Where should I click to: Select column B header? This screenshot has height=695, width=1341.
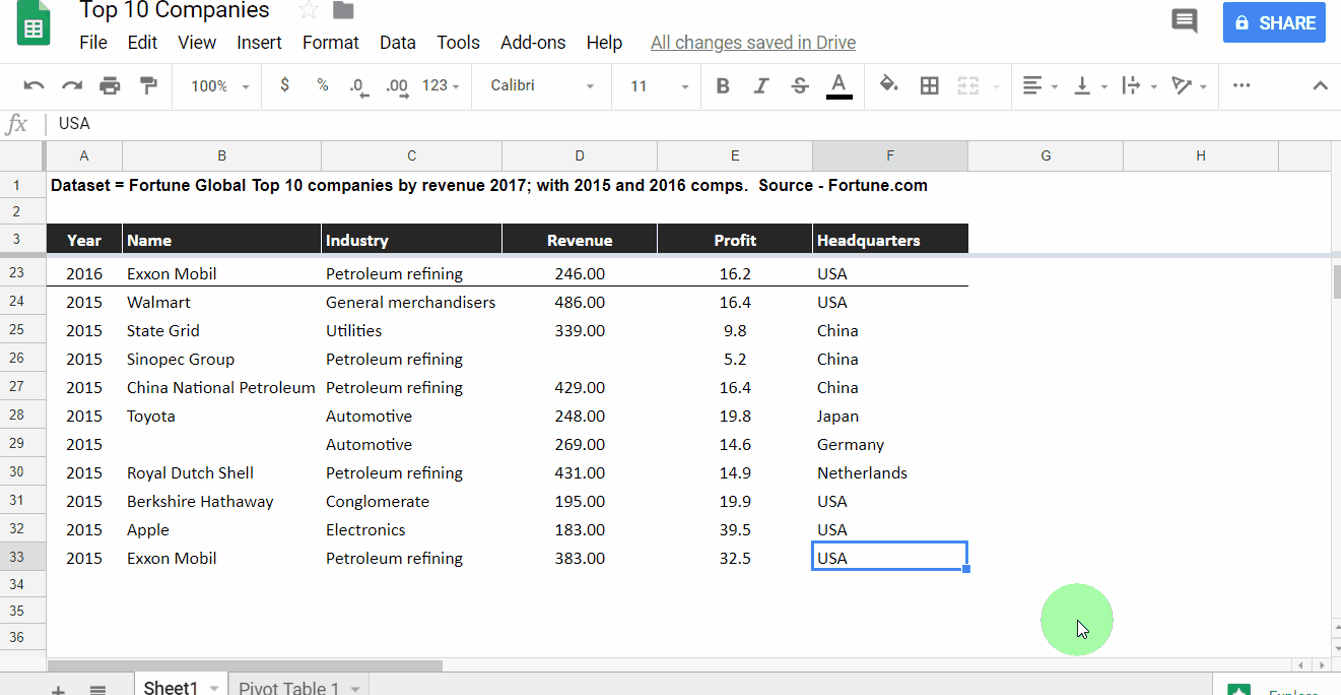222,155
